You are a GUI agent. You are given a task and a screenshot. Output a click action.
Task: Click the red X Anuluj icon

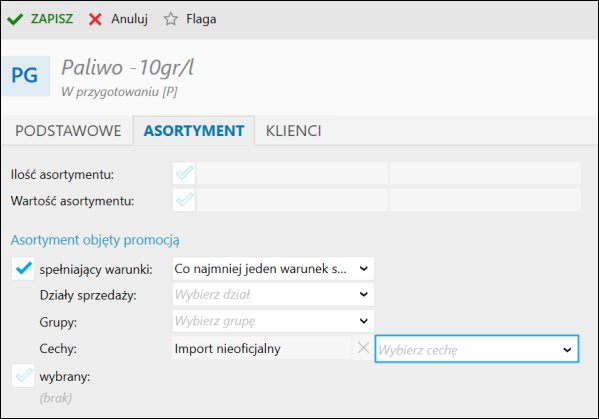click(x=95, y=19)
